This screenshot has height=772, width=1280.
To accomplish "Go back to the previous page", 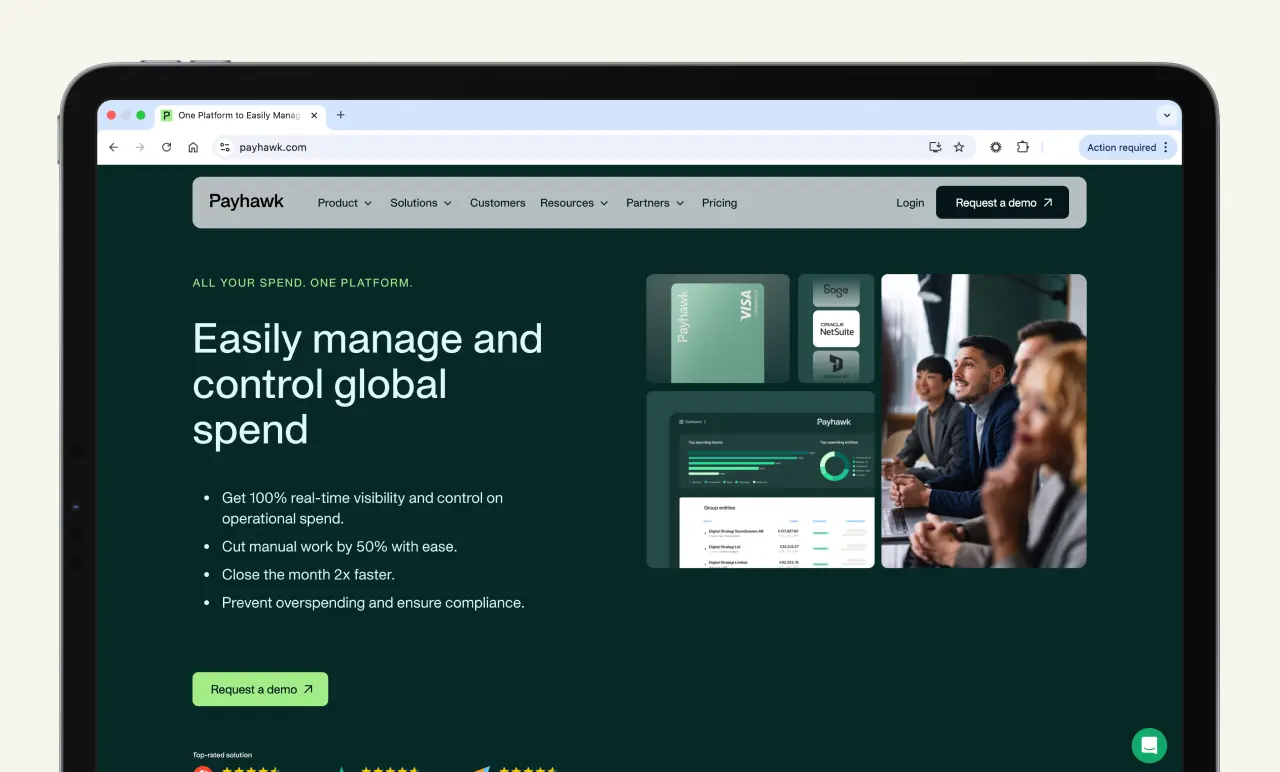I will click(x=113, y=147).
